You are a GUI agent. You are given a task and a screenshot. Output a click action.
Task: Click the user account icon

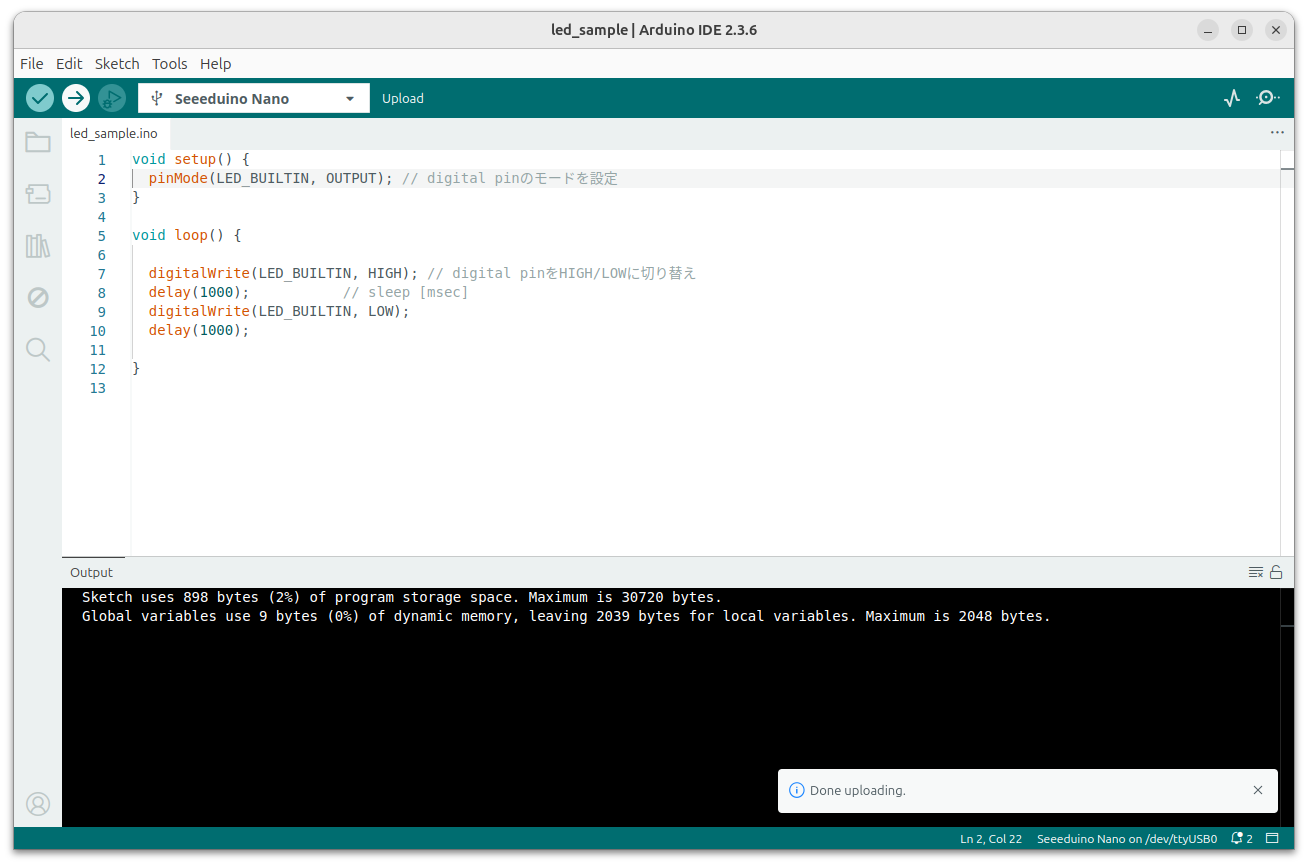click(38, 804)
